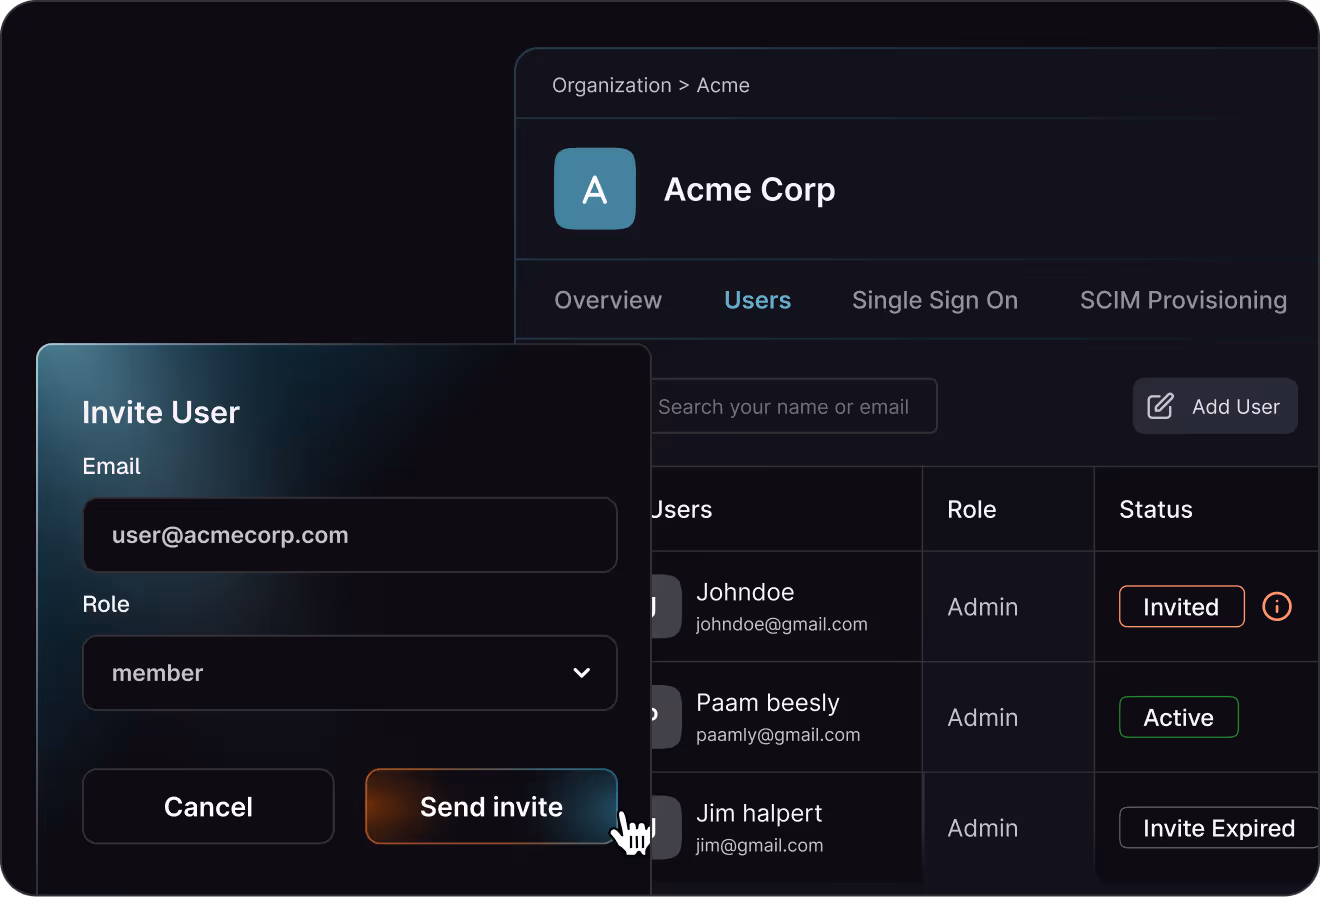This screenshot has width=1320, height=897.
Task: Click the Role column header
Action: pyautogui.click(x=972, y=509)
